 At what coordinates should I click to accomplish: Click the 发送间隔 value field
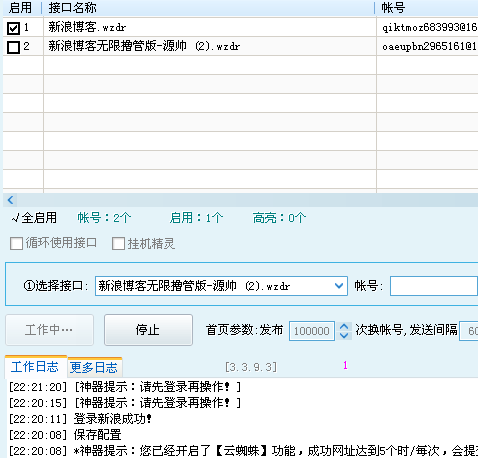tap(469, 331)
